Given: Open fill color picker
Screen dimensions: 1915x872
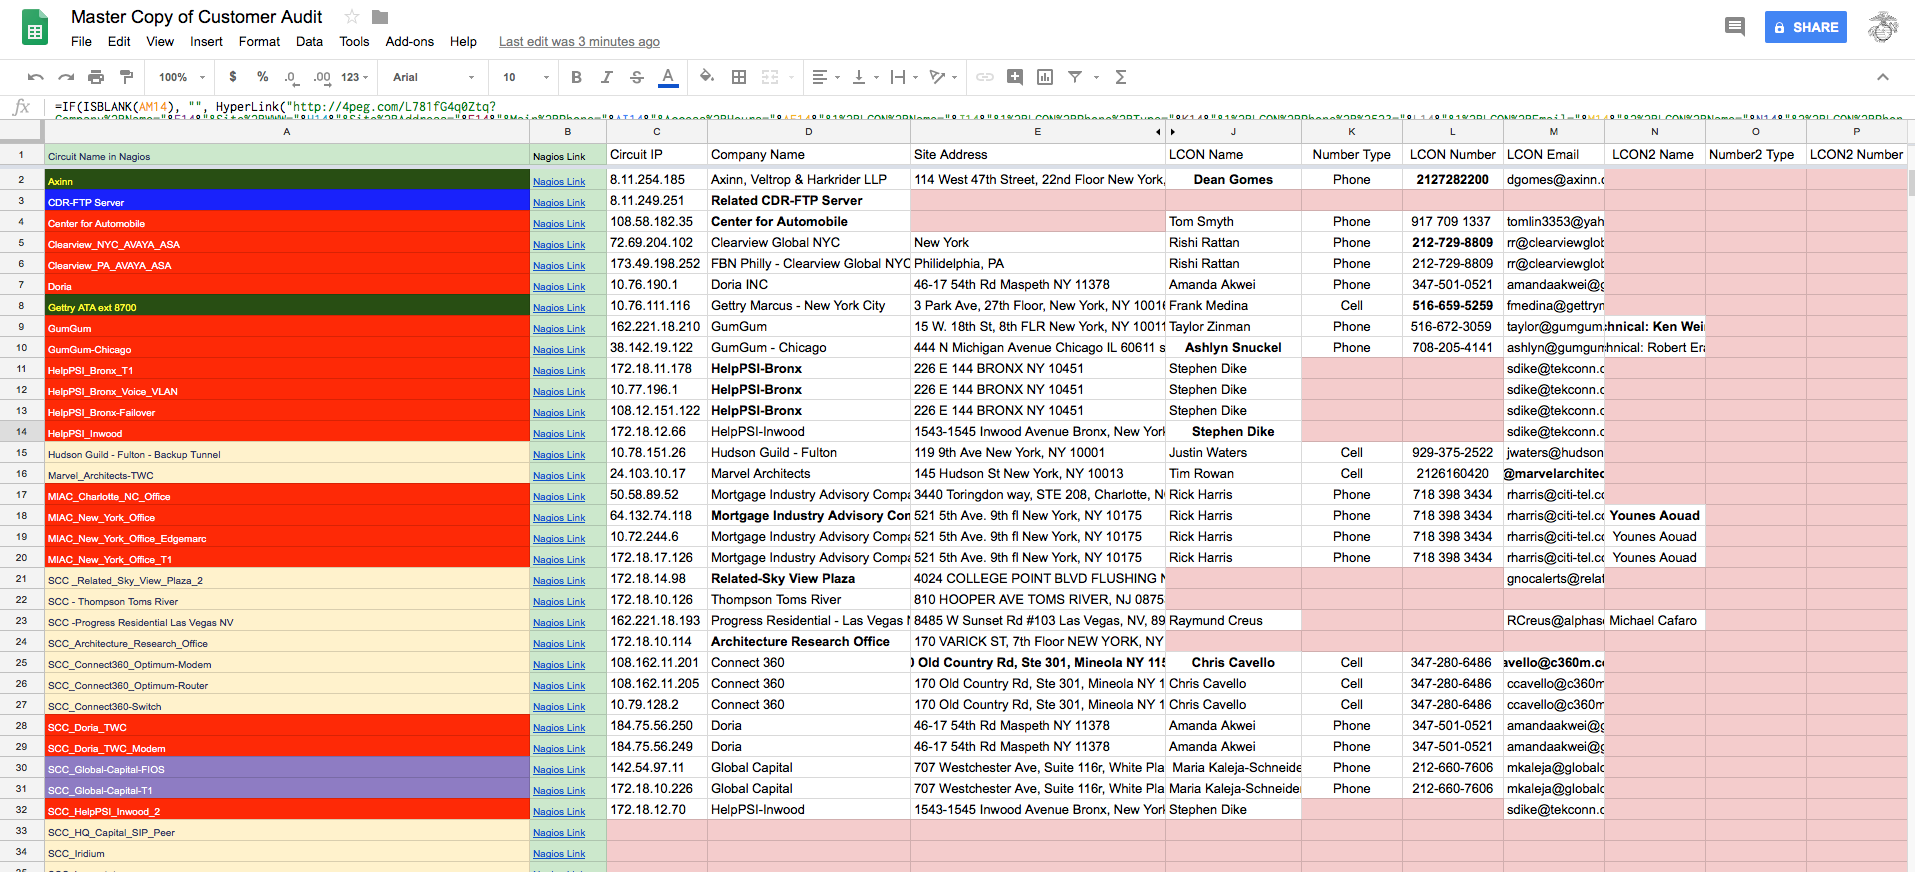Looking at the screenshot, I should pyautogui.click(x=707, y=77).
